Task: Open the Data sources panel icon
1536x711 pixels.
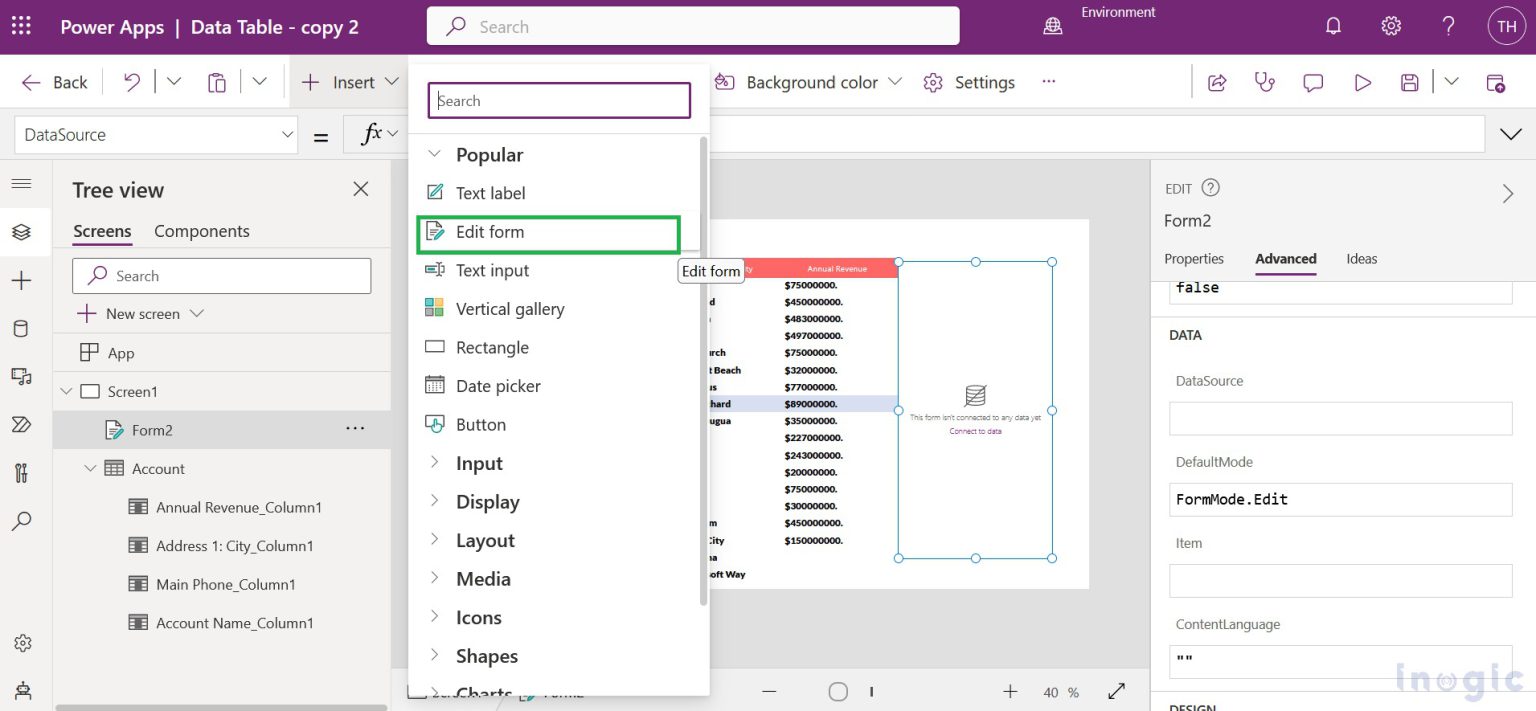Action: pyautogui.click(x=21, y=327)
